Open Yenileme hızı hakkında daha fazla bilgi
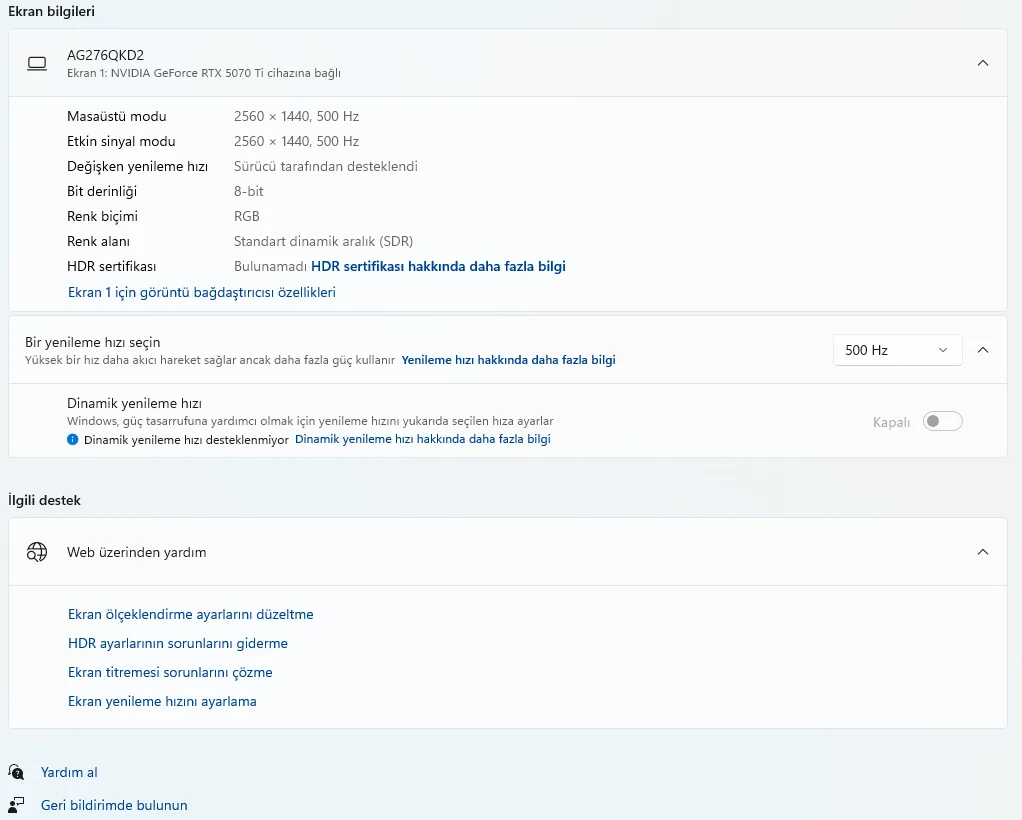1022x820 pixels. (x=508, y=360)
